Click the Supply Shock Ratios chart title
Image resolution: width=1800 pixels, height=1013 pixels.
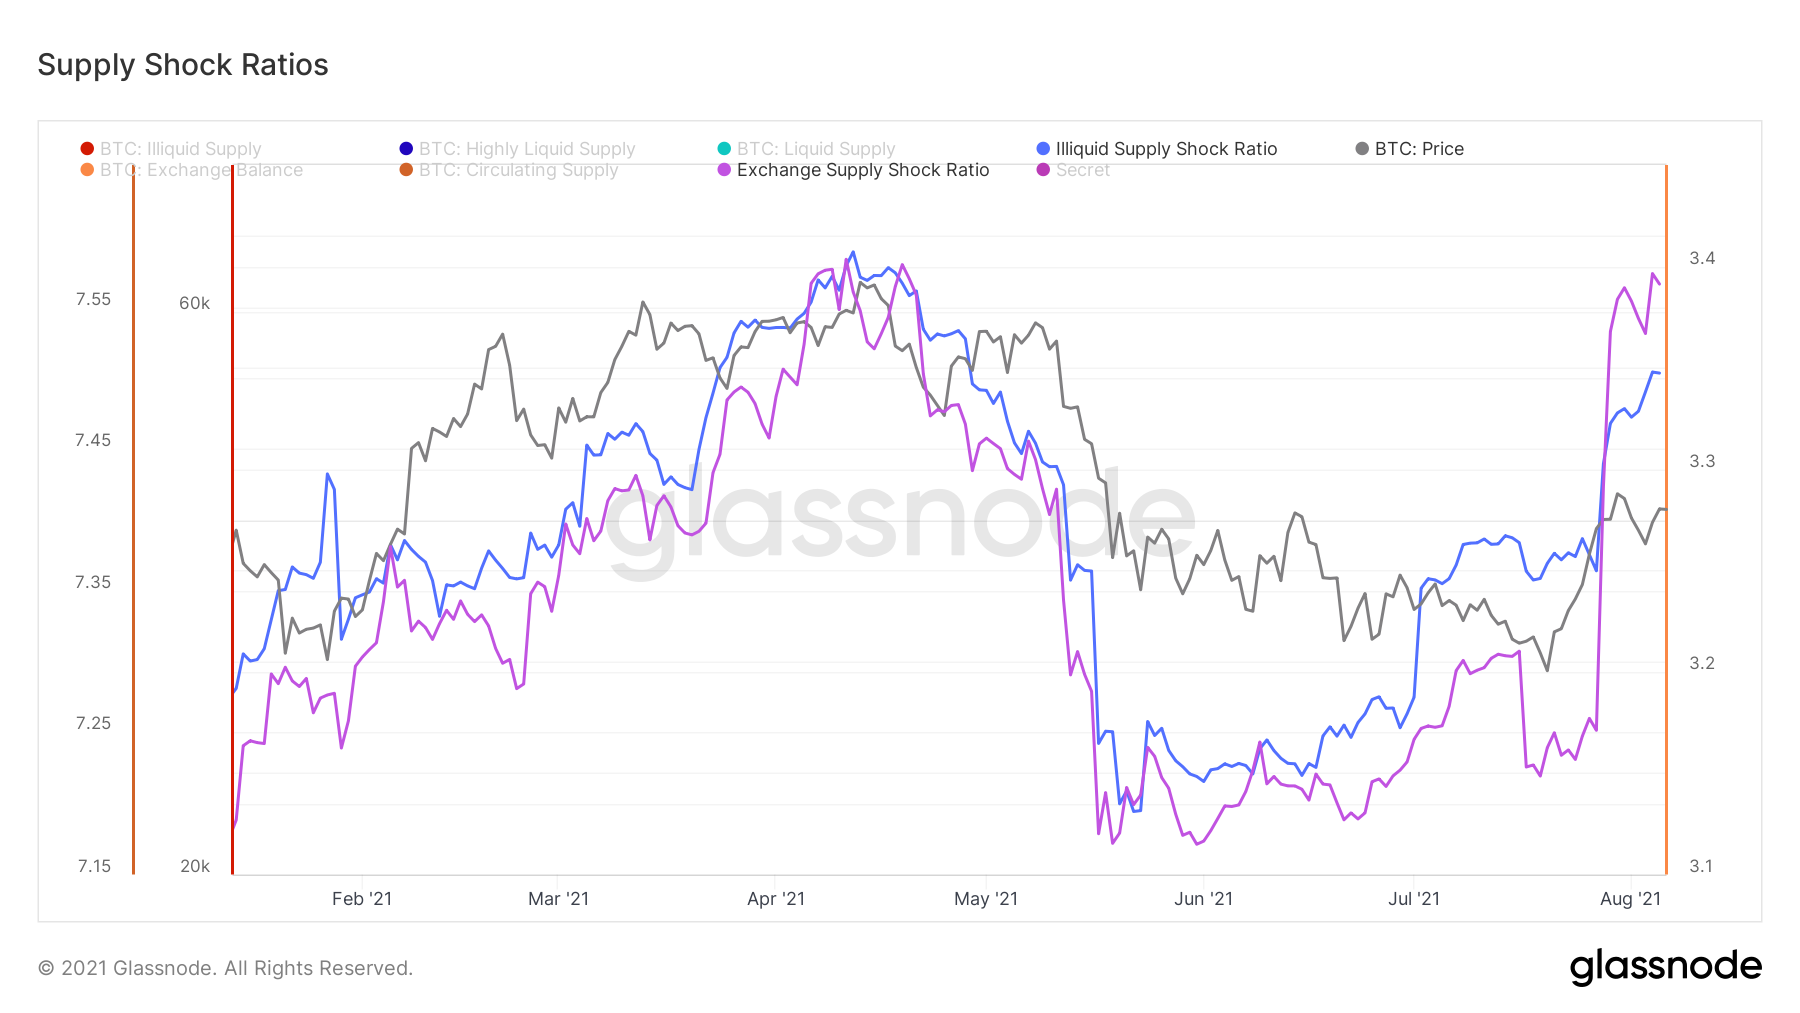[x=183, y=65]
